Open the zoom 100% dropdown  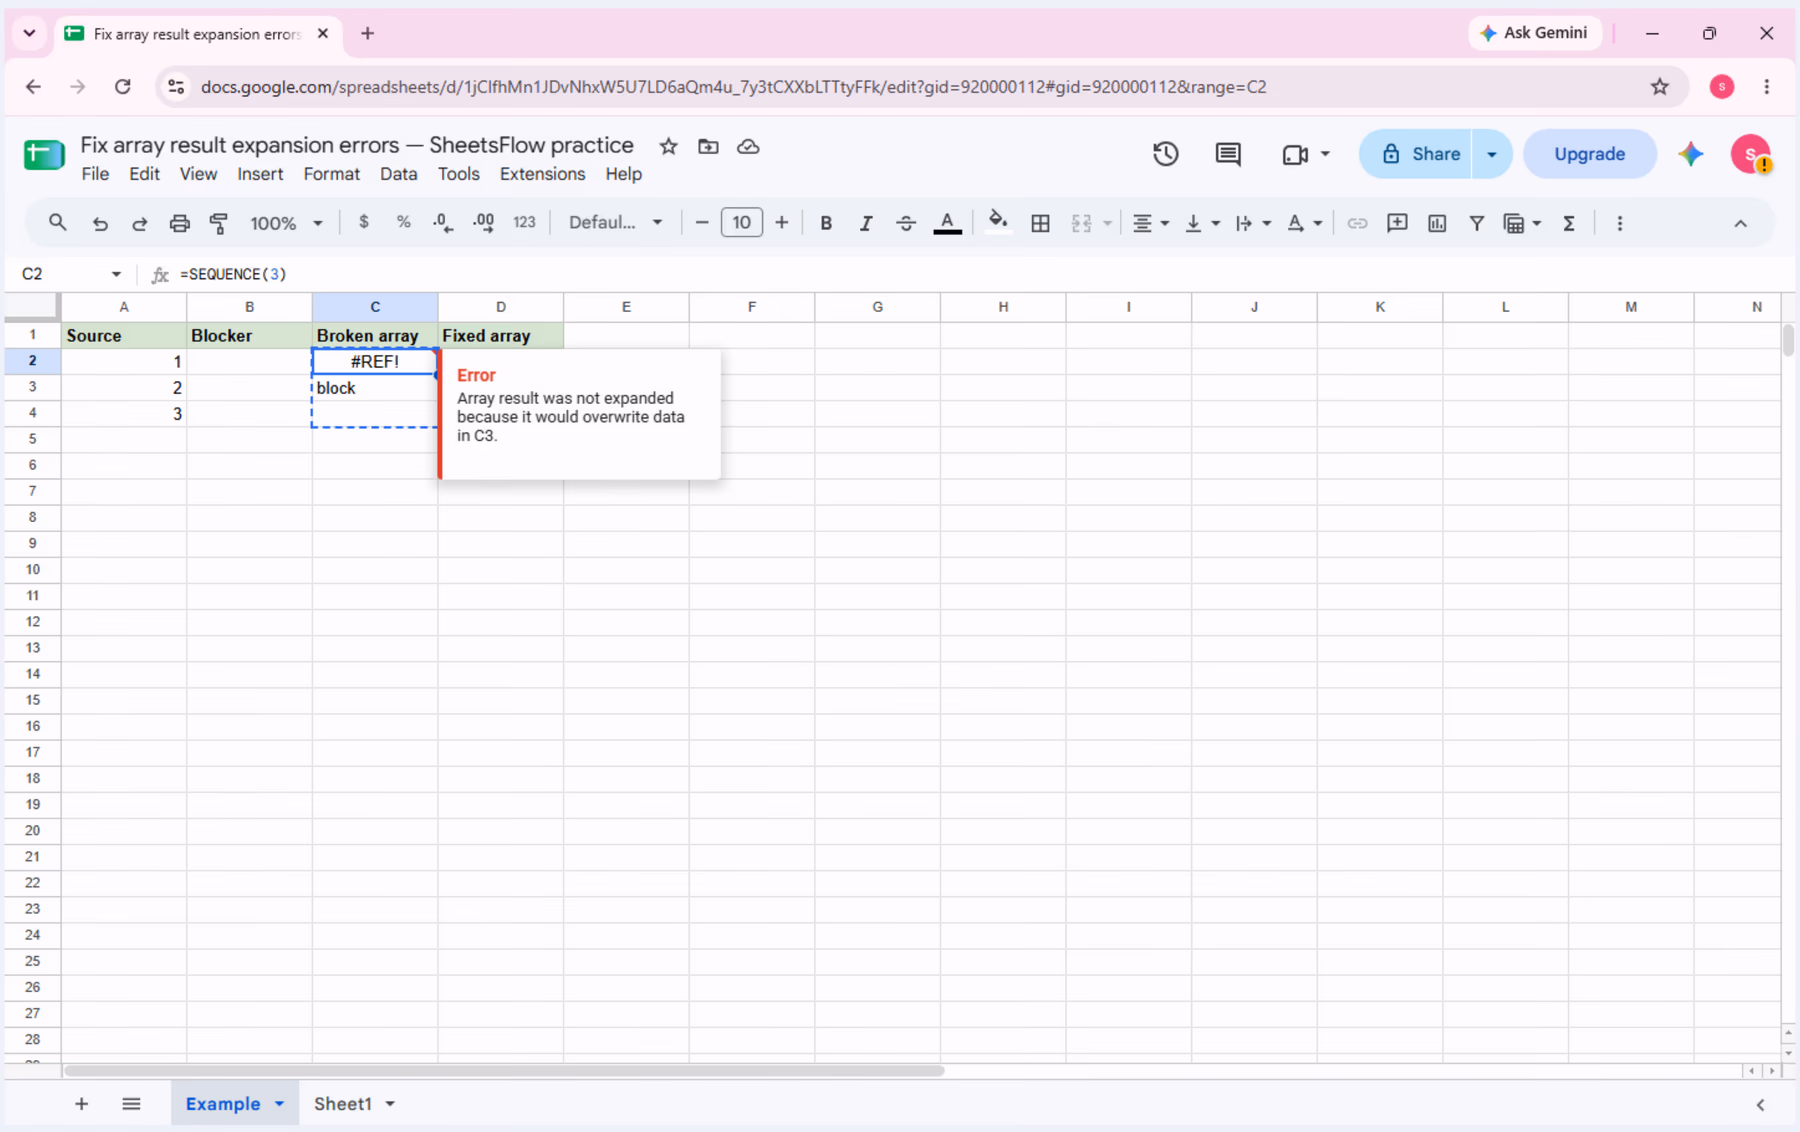(x=286, y=223)
